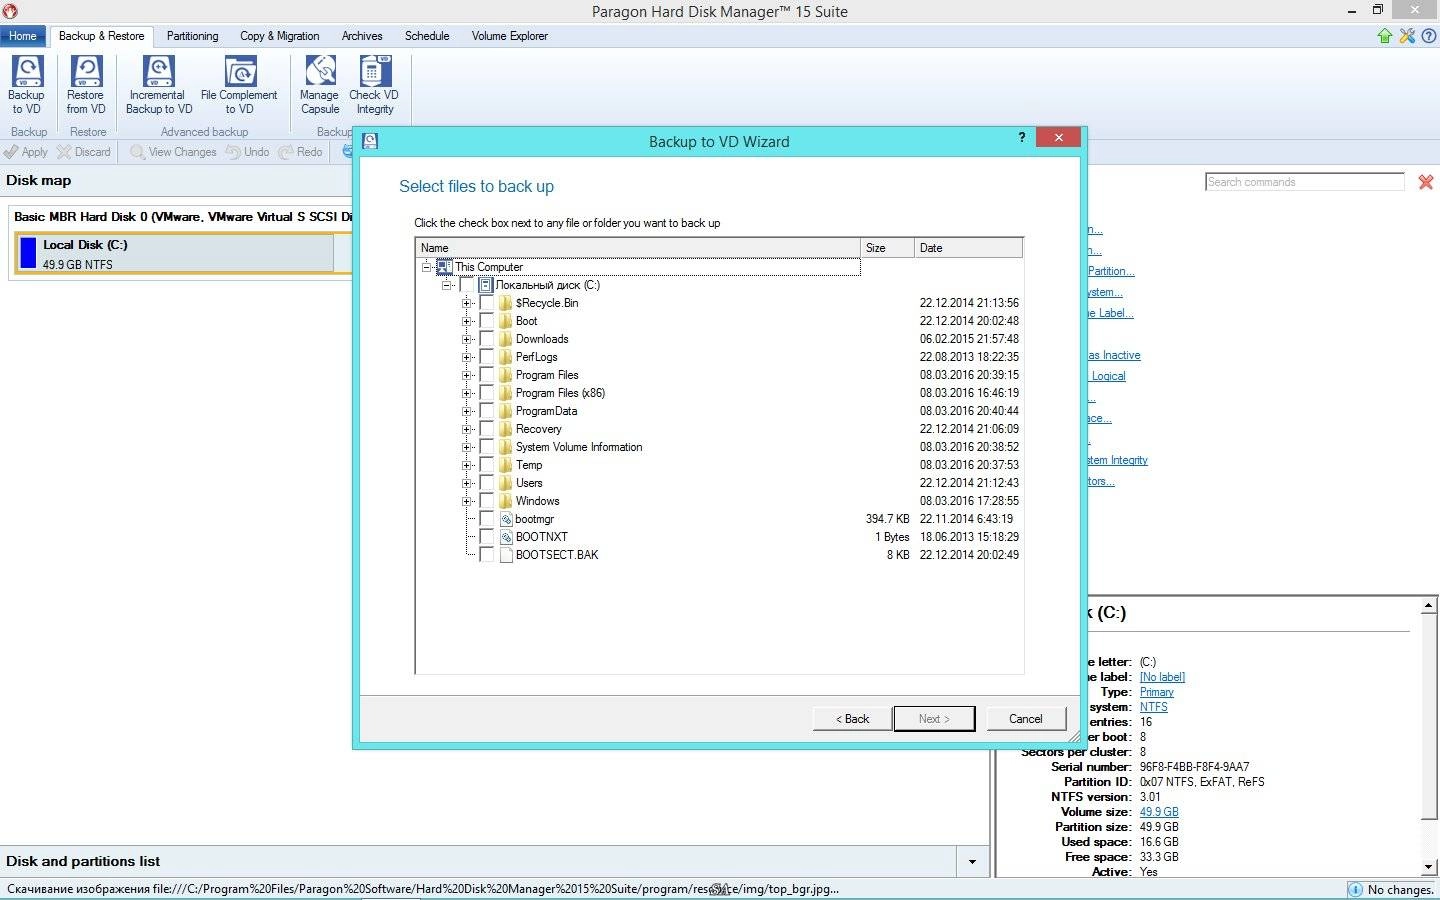
Task: Click the NTFS file system link
Action: 1154,707
